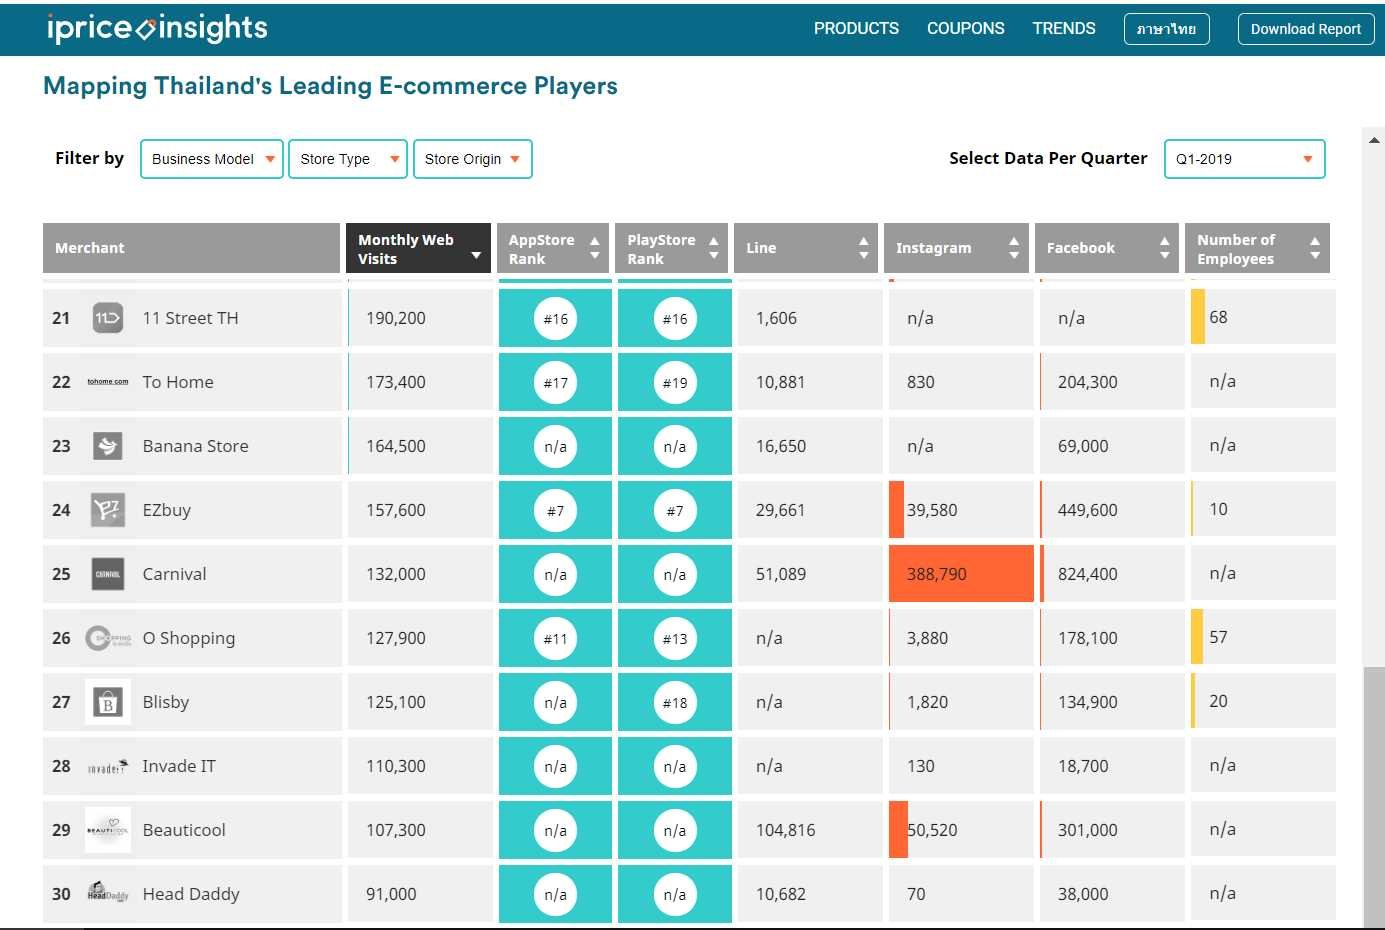Click the Head Daddy merchant name
The image size is (1385, 930).
click(191, 894)
